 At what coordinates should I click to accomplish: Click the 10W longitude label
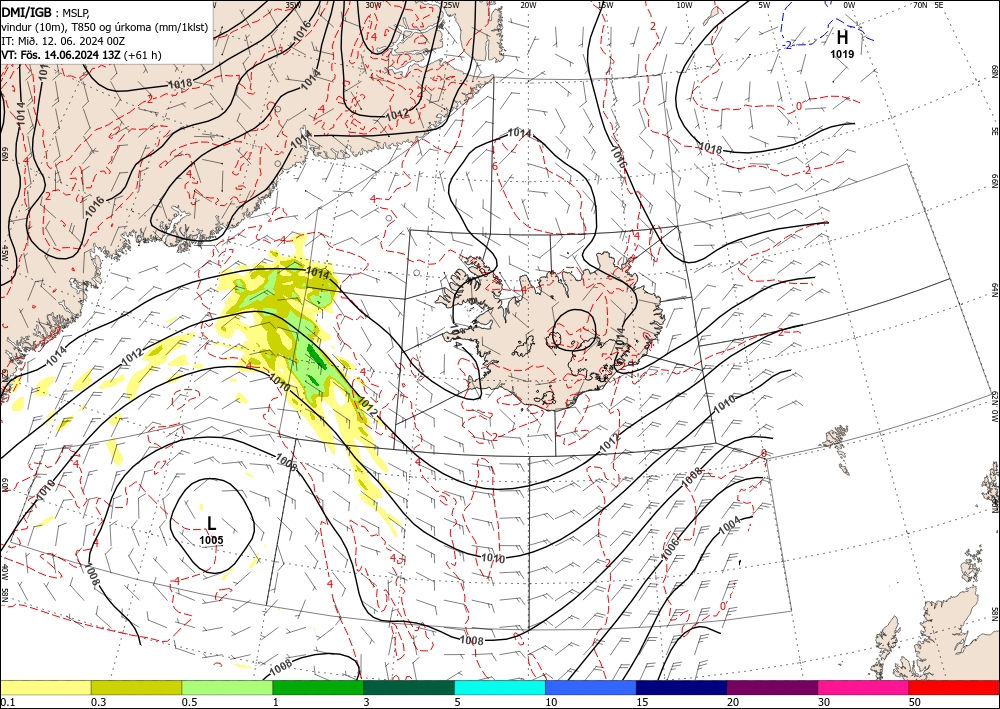[x=684, y=4]
